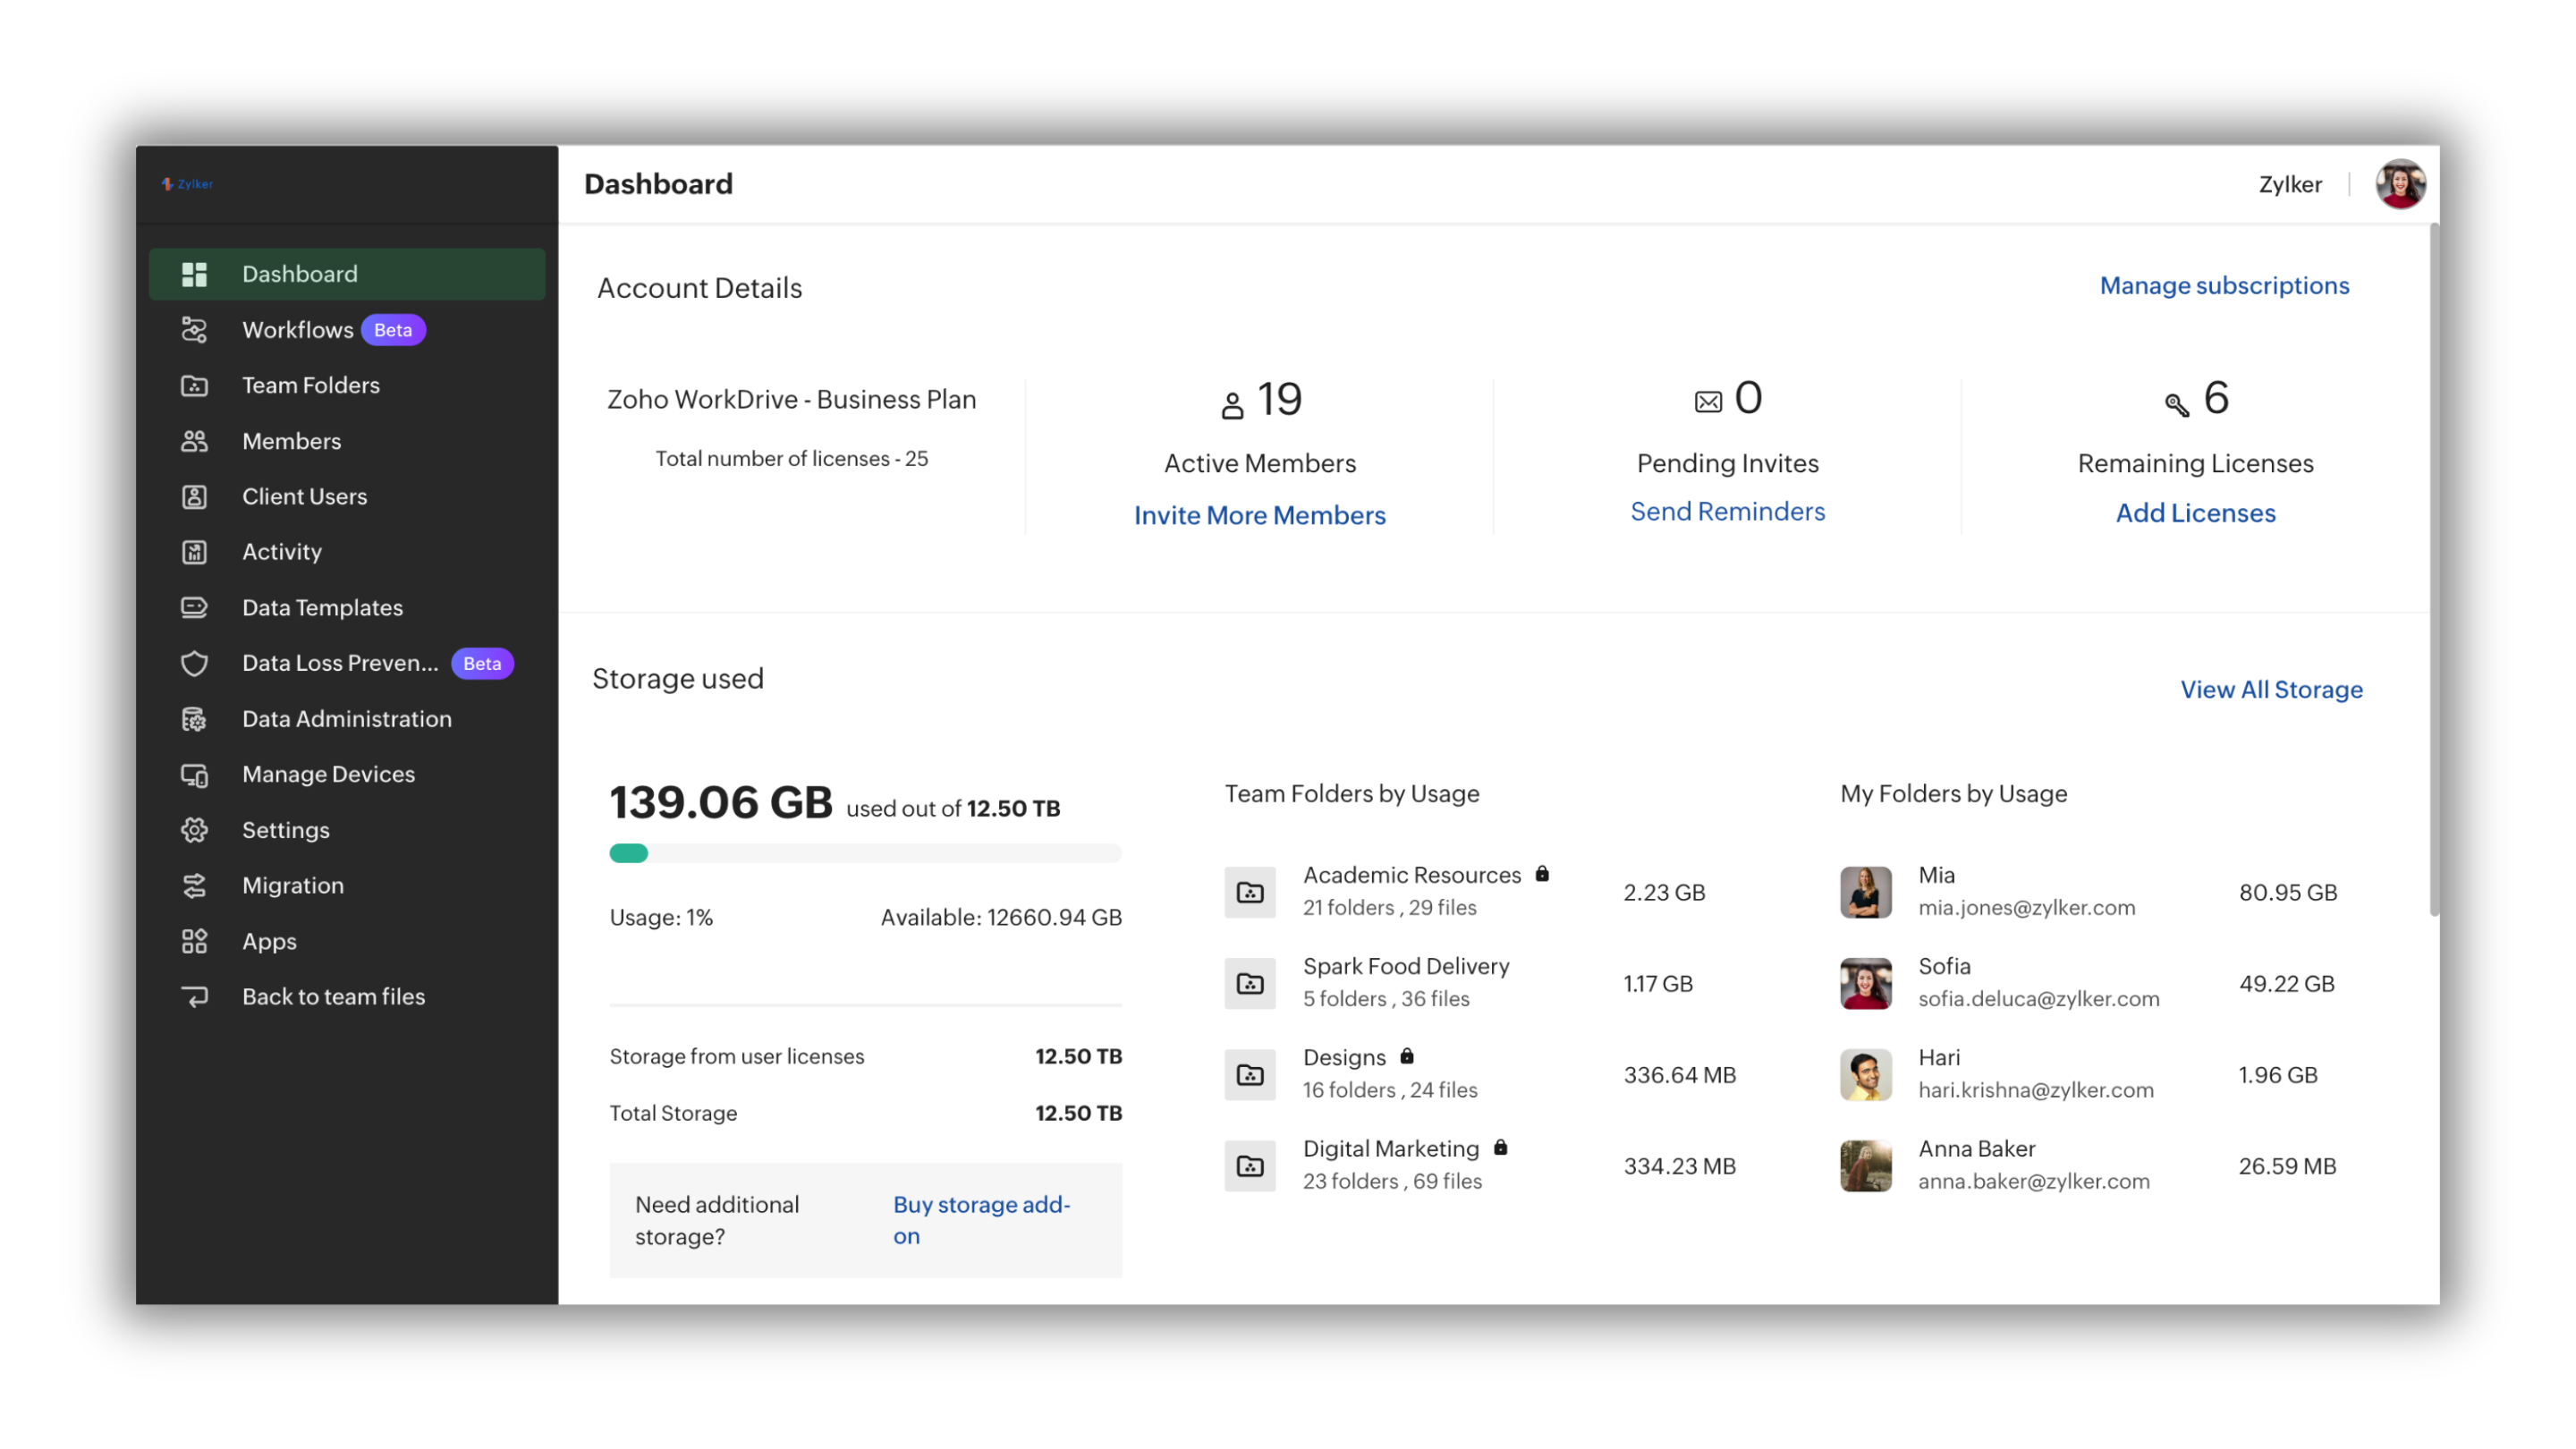Open Data Templates
This screenshot has width=2576, height=1449.
pos(321,607)
